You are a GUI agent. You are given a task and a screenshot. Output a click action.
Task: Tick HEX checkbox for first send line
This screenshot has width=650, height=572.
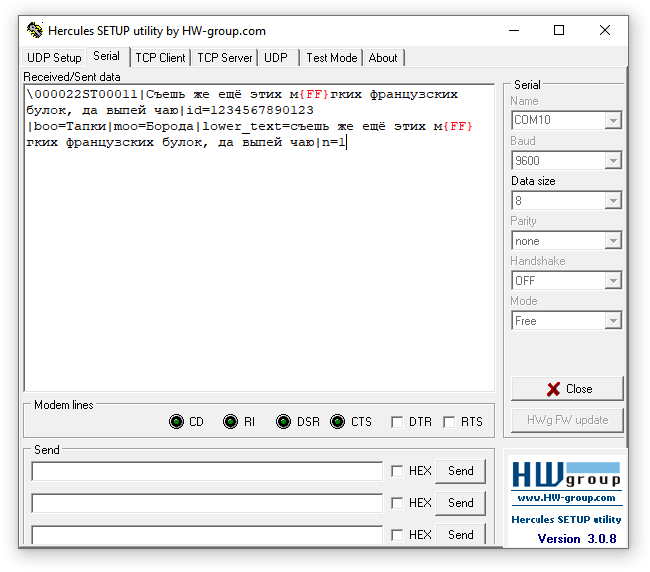coord(397,471)
